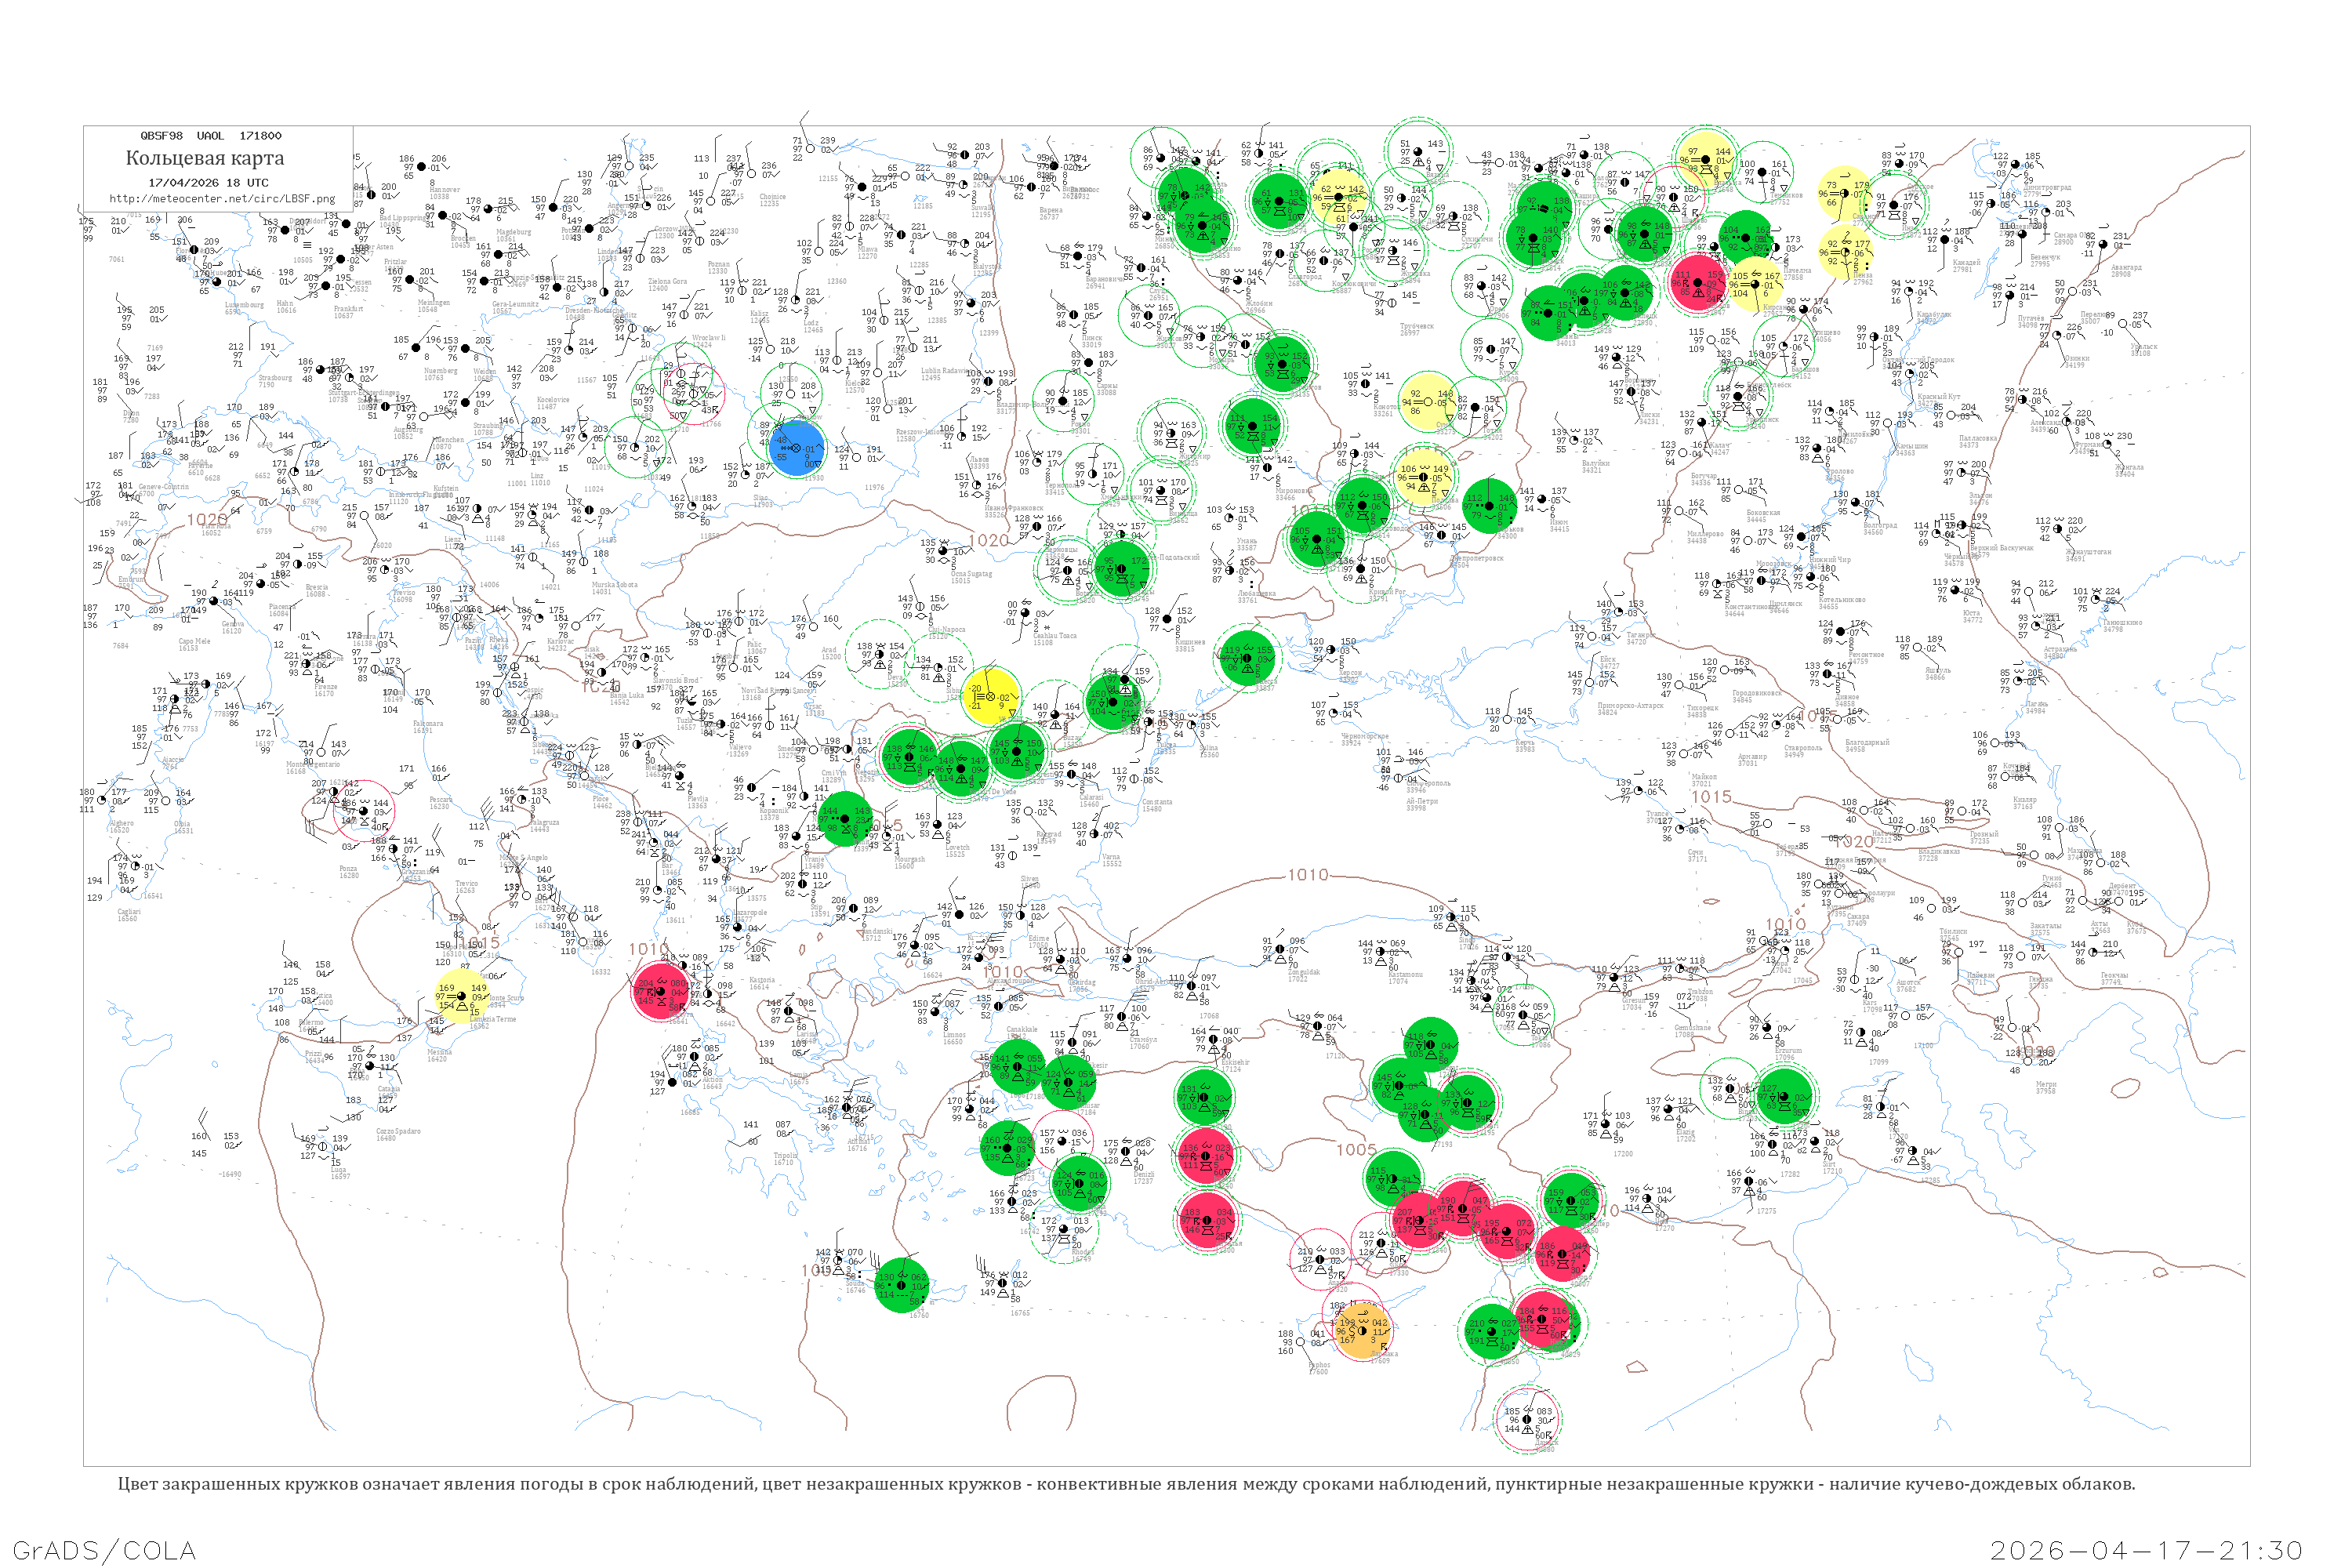Click the red Aleppo station circle

(x=1564, y=1255)
